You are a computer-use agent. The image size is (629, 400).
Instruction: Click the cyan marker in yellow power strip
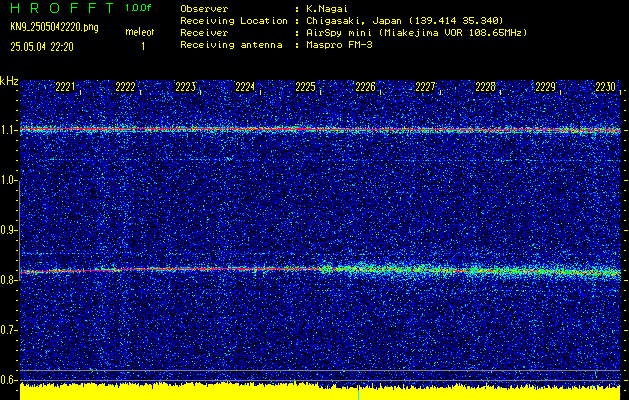click(x=358, y=394)
